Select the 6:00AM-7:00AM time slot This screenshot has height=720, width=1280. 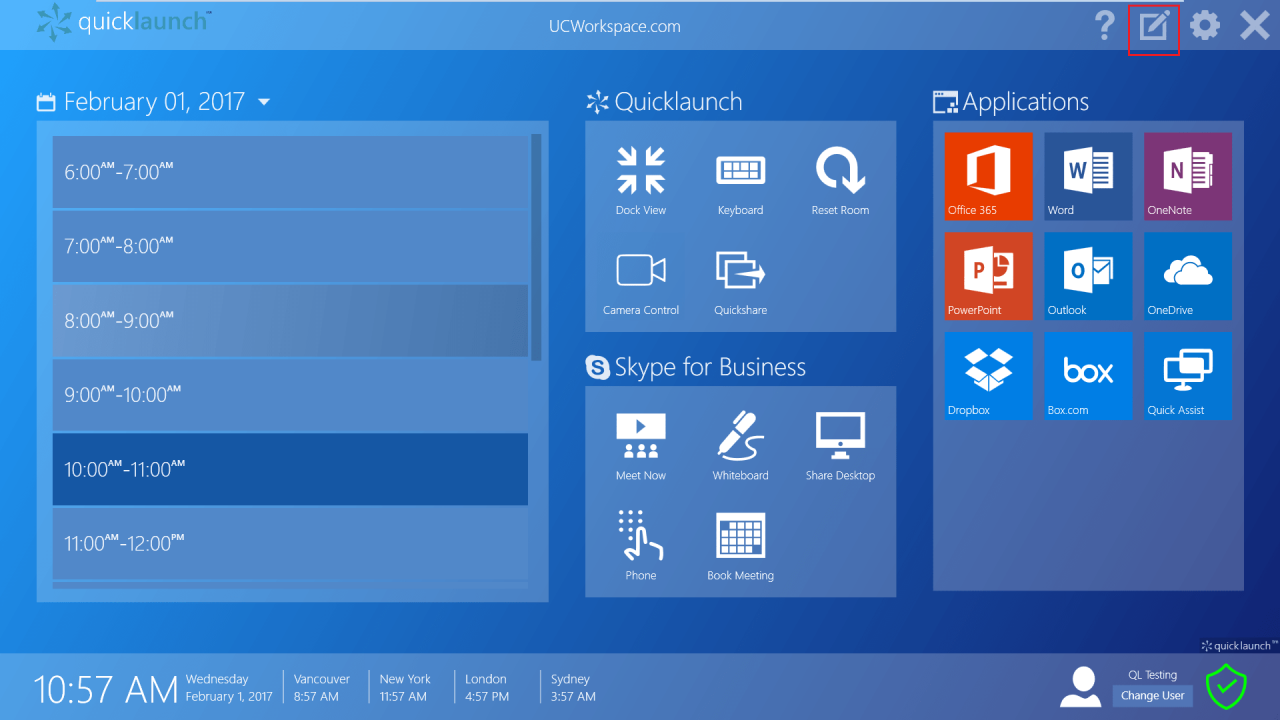point(290,172)
